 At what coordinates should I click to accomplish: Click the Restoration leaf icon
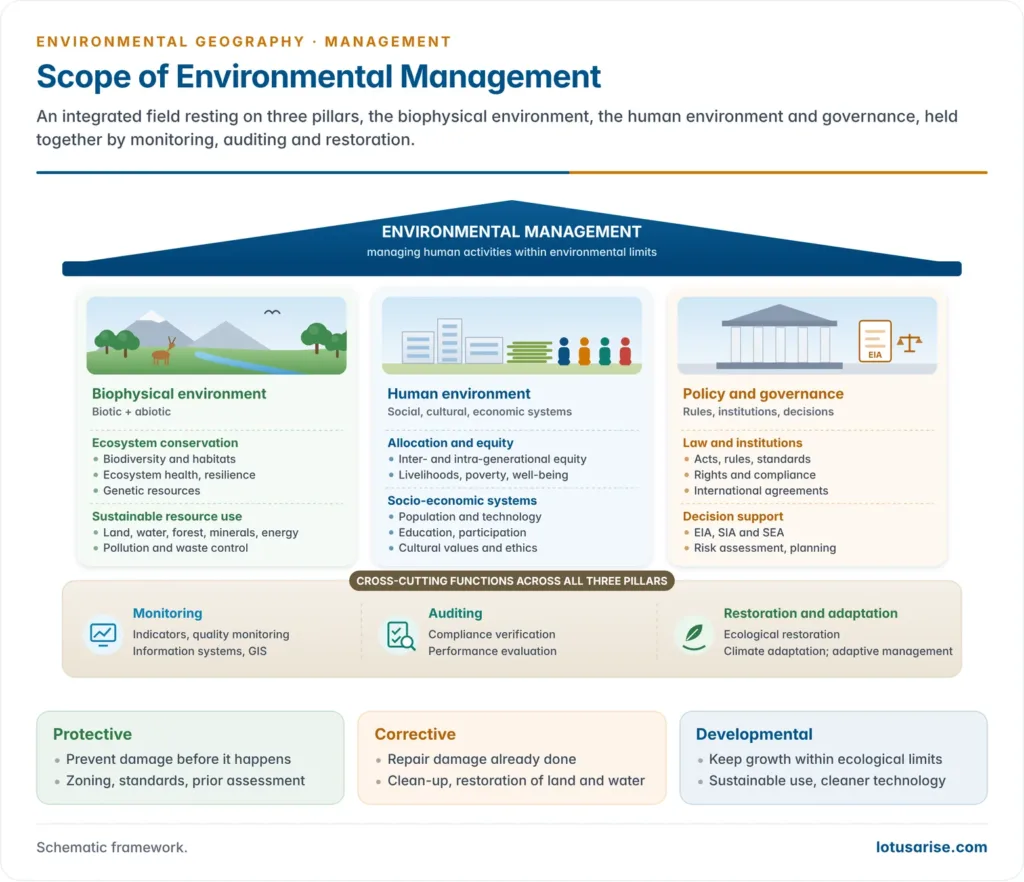694,637
